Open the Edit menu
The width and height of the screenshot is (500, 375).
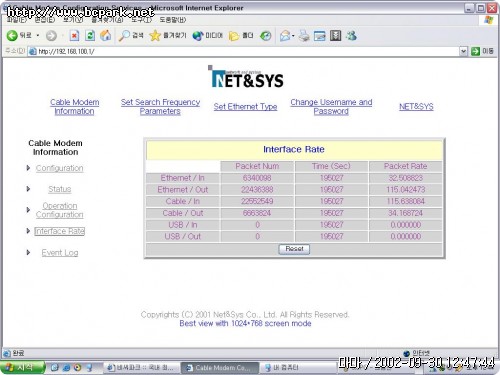coord(45,20)
